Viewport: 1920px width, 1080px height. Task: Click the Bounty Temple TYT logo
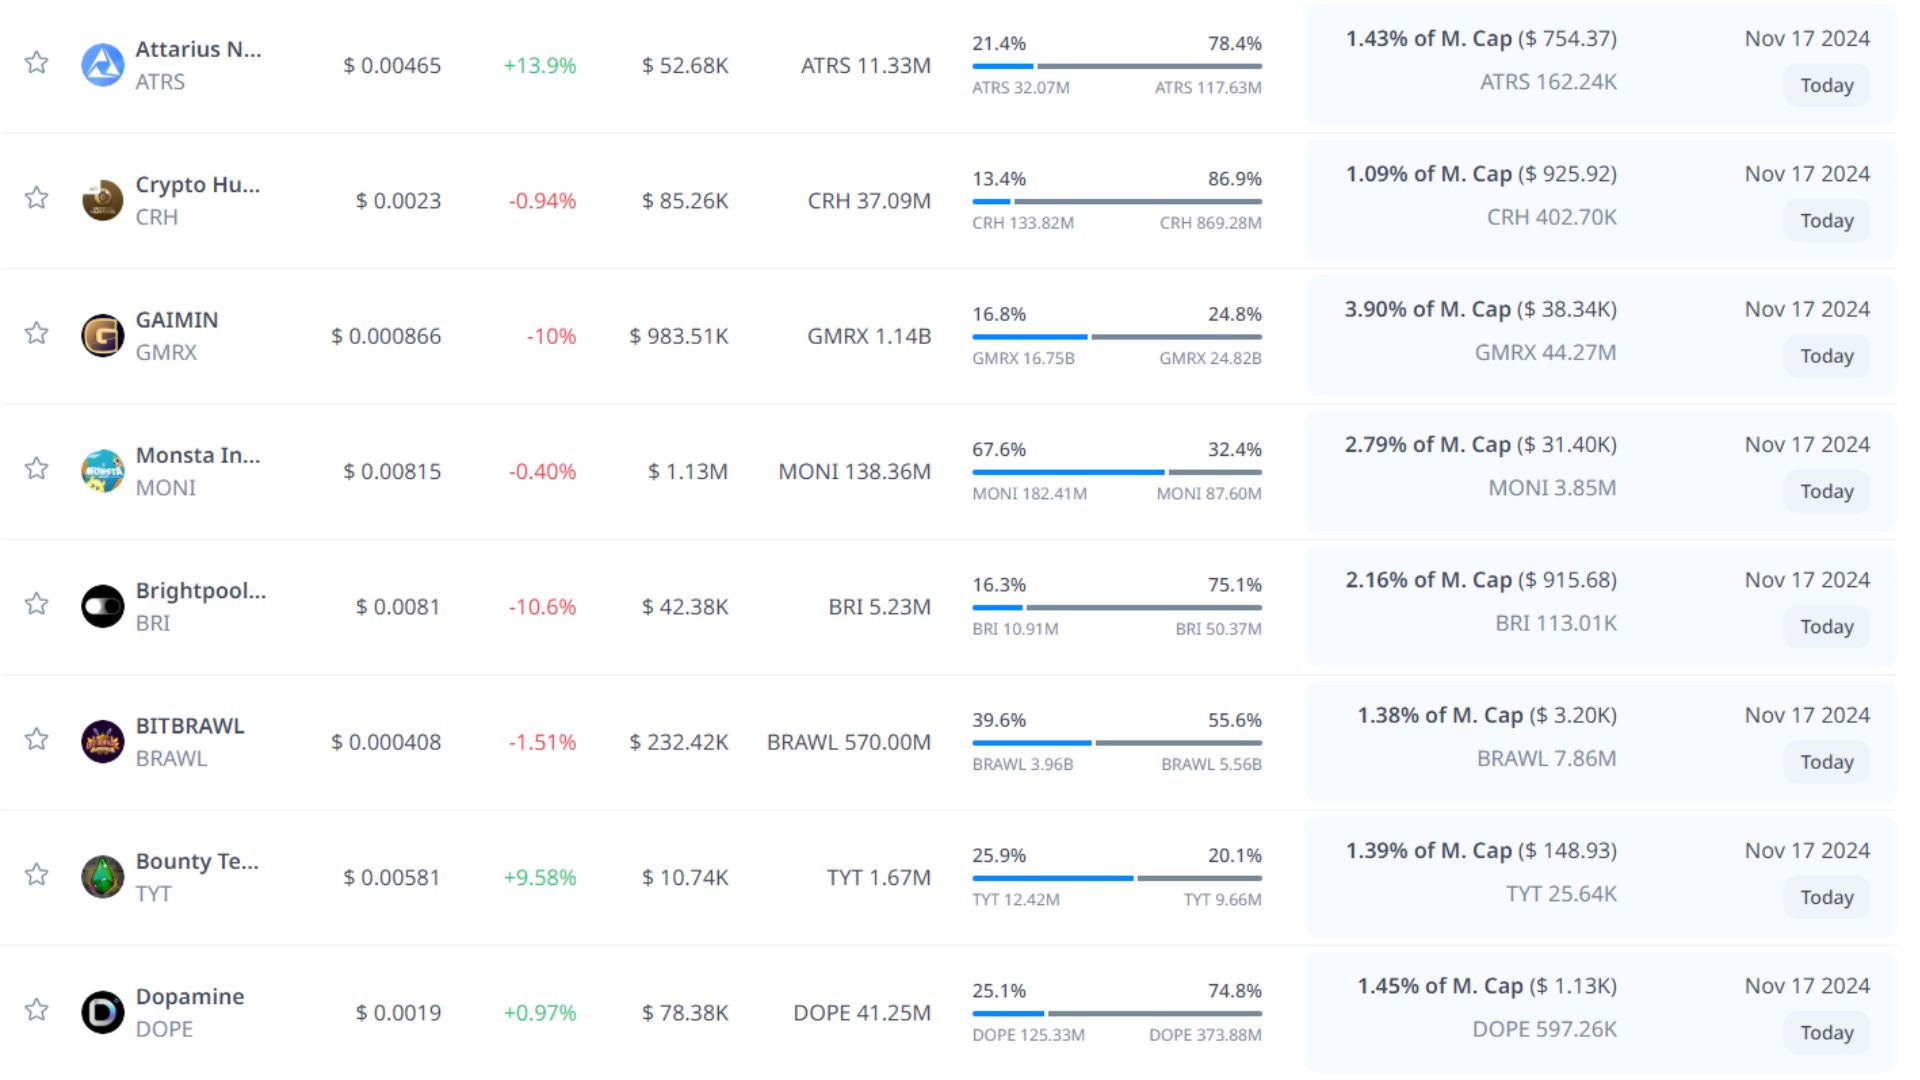tap(102, 877)
